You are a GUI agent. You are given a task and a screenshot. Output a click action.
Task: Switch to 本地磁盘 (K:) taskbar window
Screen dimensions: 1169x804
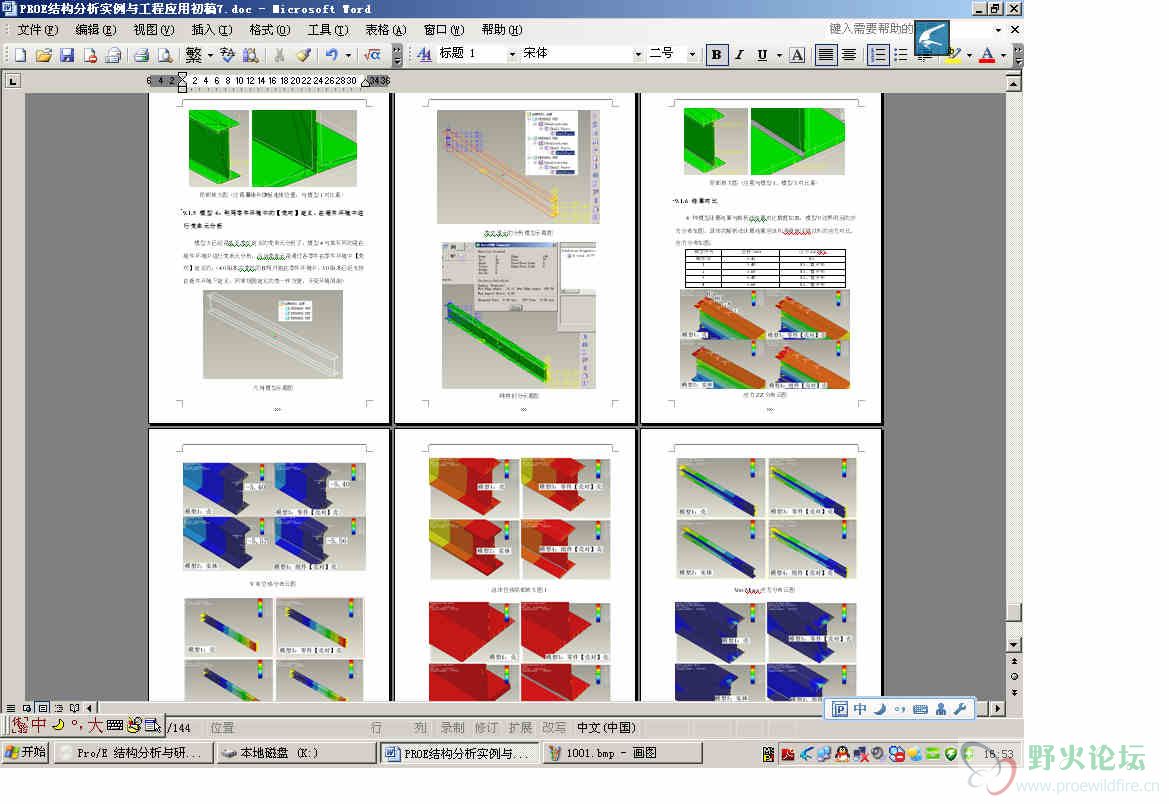pos(296,753)
